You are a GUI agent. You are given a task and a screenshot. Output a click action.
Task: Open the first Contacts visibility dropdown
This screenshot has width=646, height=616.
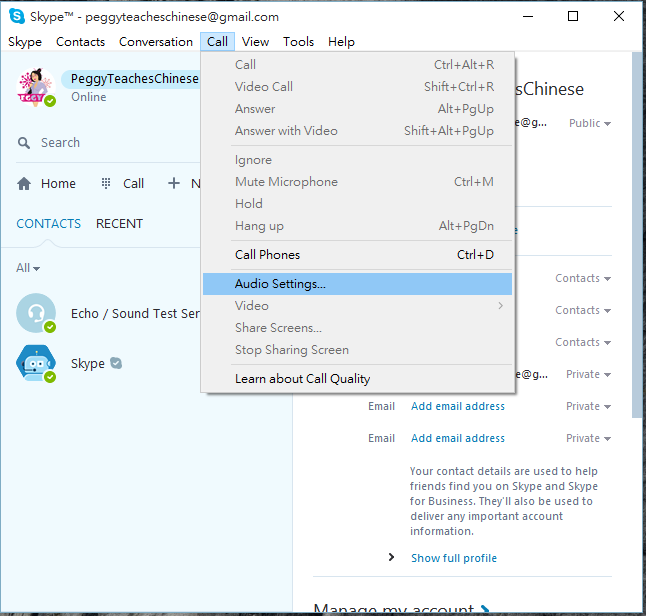583,279
